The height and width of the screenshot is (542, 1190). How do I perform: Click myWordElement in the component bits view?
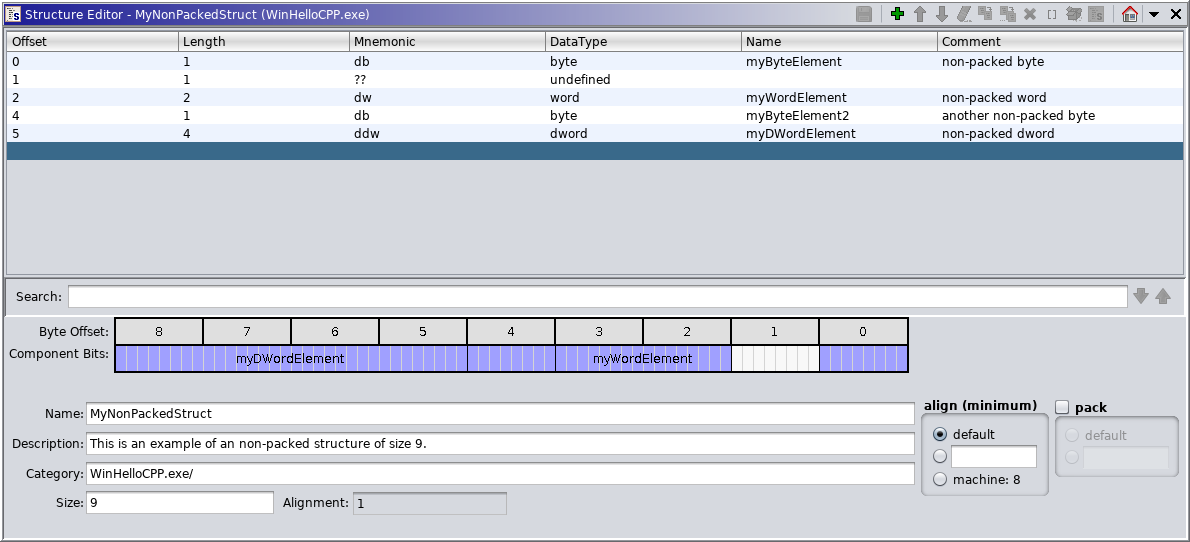pos(642,359)
